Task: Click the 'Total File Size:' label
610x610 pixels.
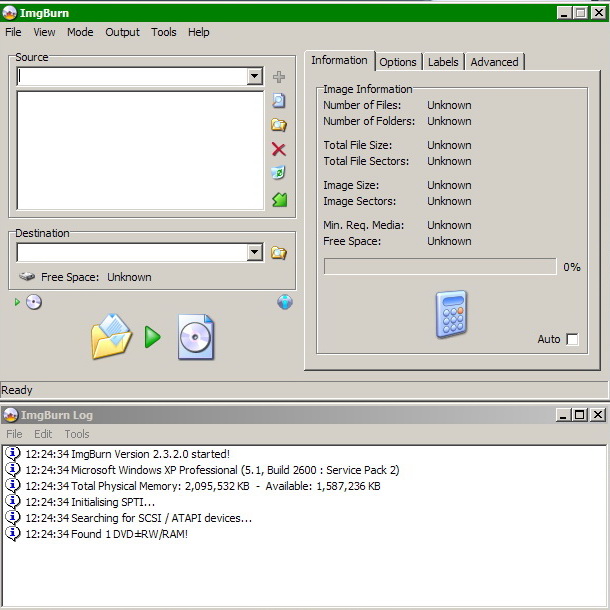Action: coord(358,145)
